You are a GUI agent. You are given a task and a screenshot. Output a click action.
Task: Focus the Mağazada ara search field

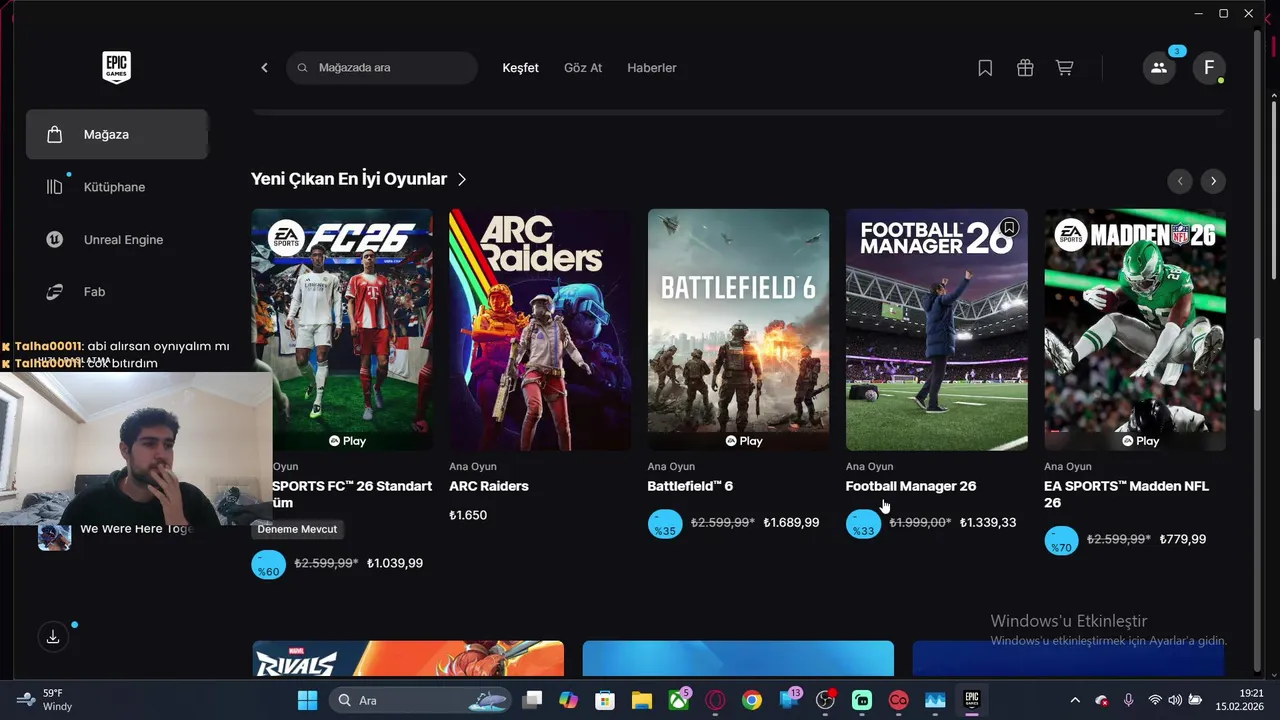click(382, 68)
